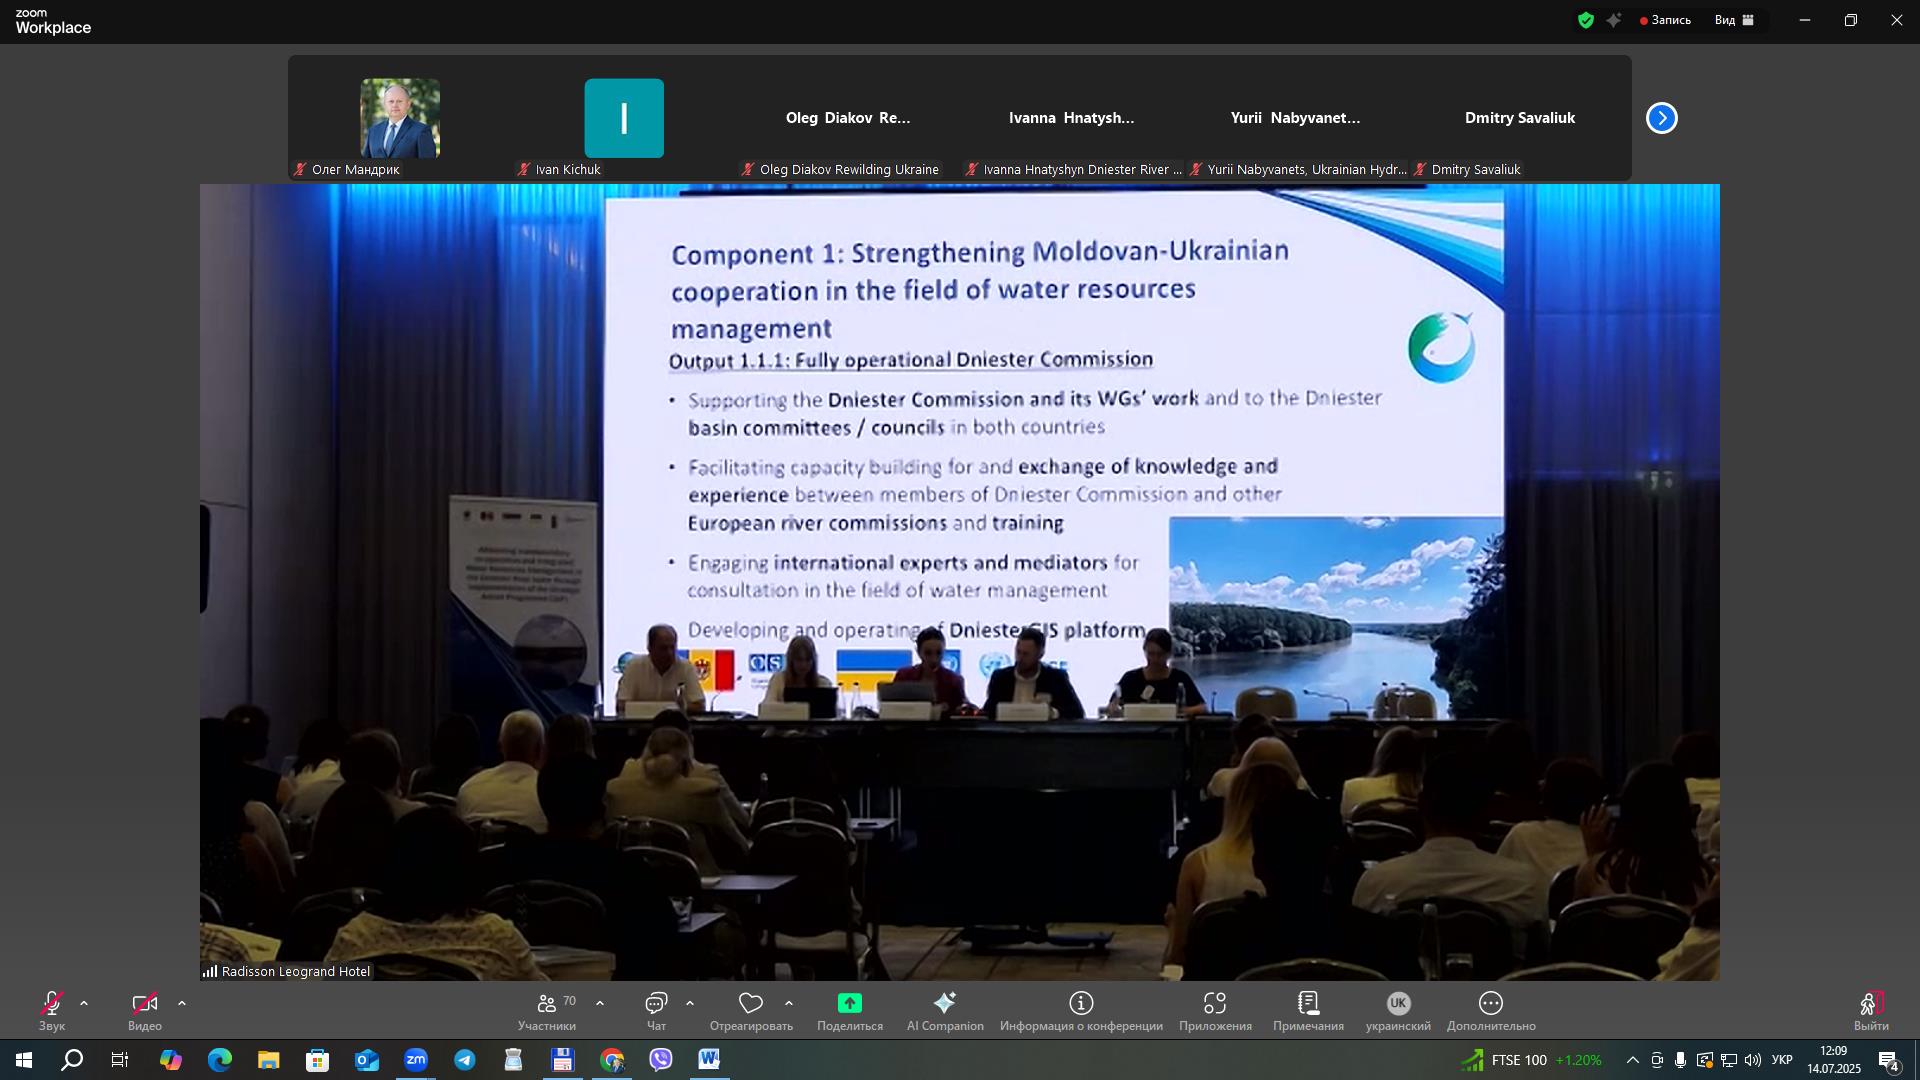Open Google Chrome from taskbar
Image resolution: width=1920 pixels, height=1080 pixels.
tap(612, 1060)
